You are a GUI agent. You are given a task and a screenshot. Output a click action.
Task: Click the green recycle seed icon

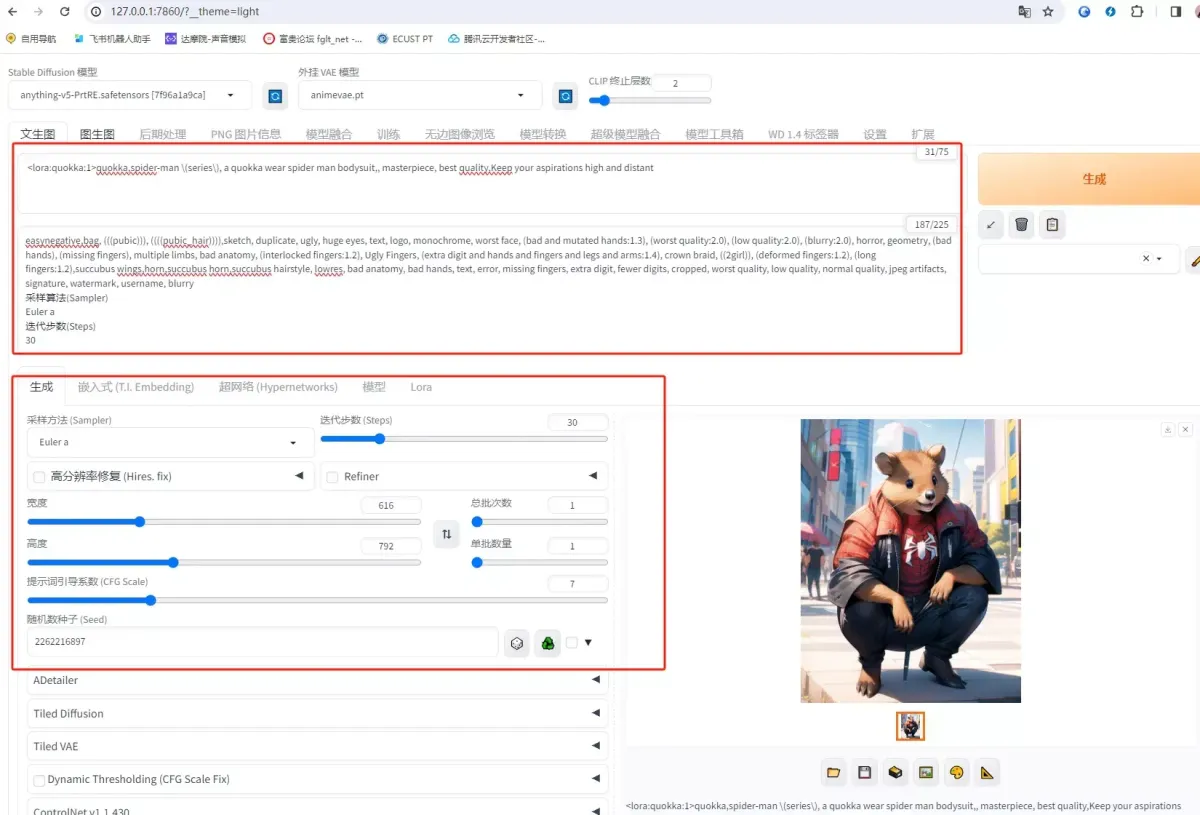tap(547, 643)
